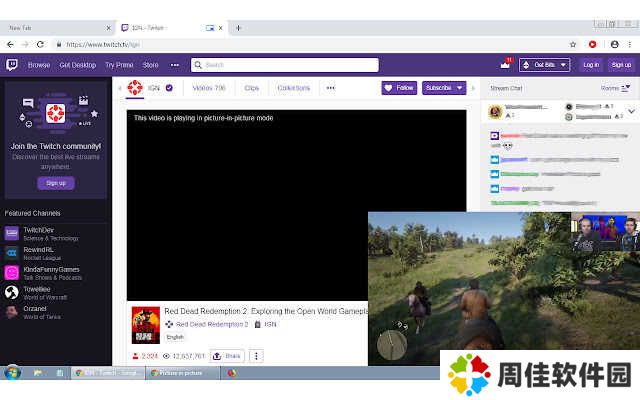Switch to the Videos 706 tab
This screenshot has height=400, width=640.
[x=209, y=88]
